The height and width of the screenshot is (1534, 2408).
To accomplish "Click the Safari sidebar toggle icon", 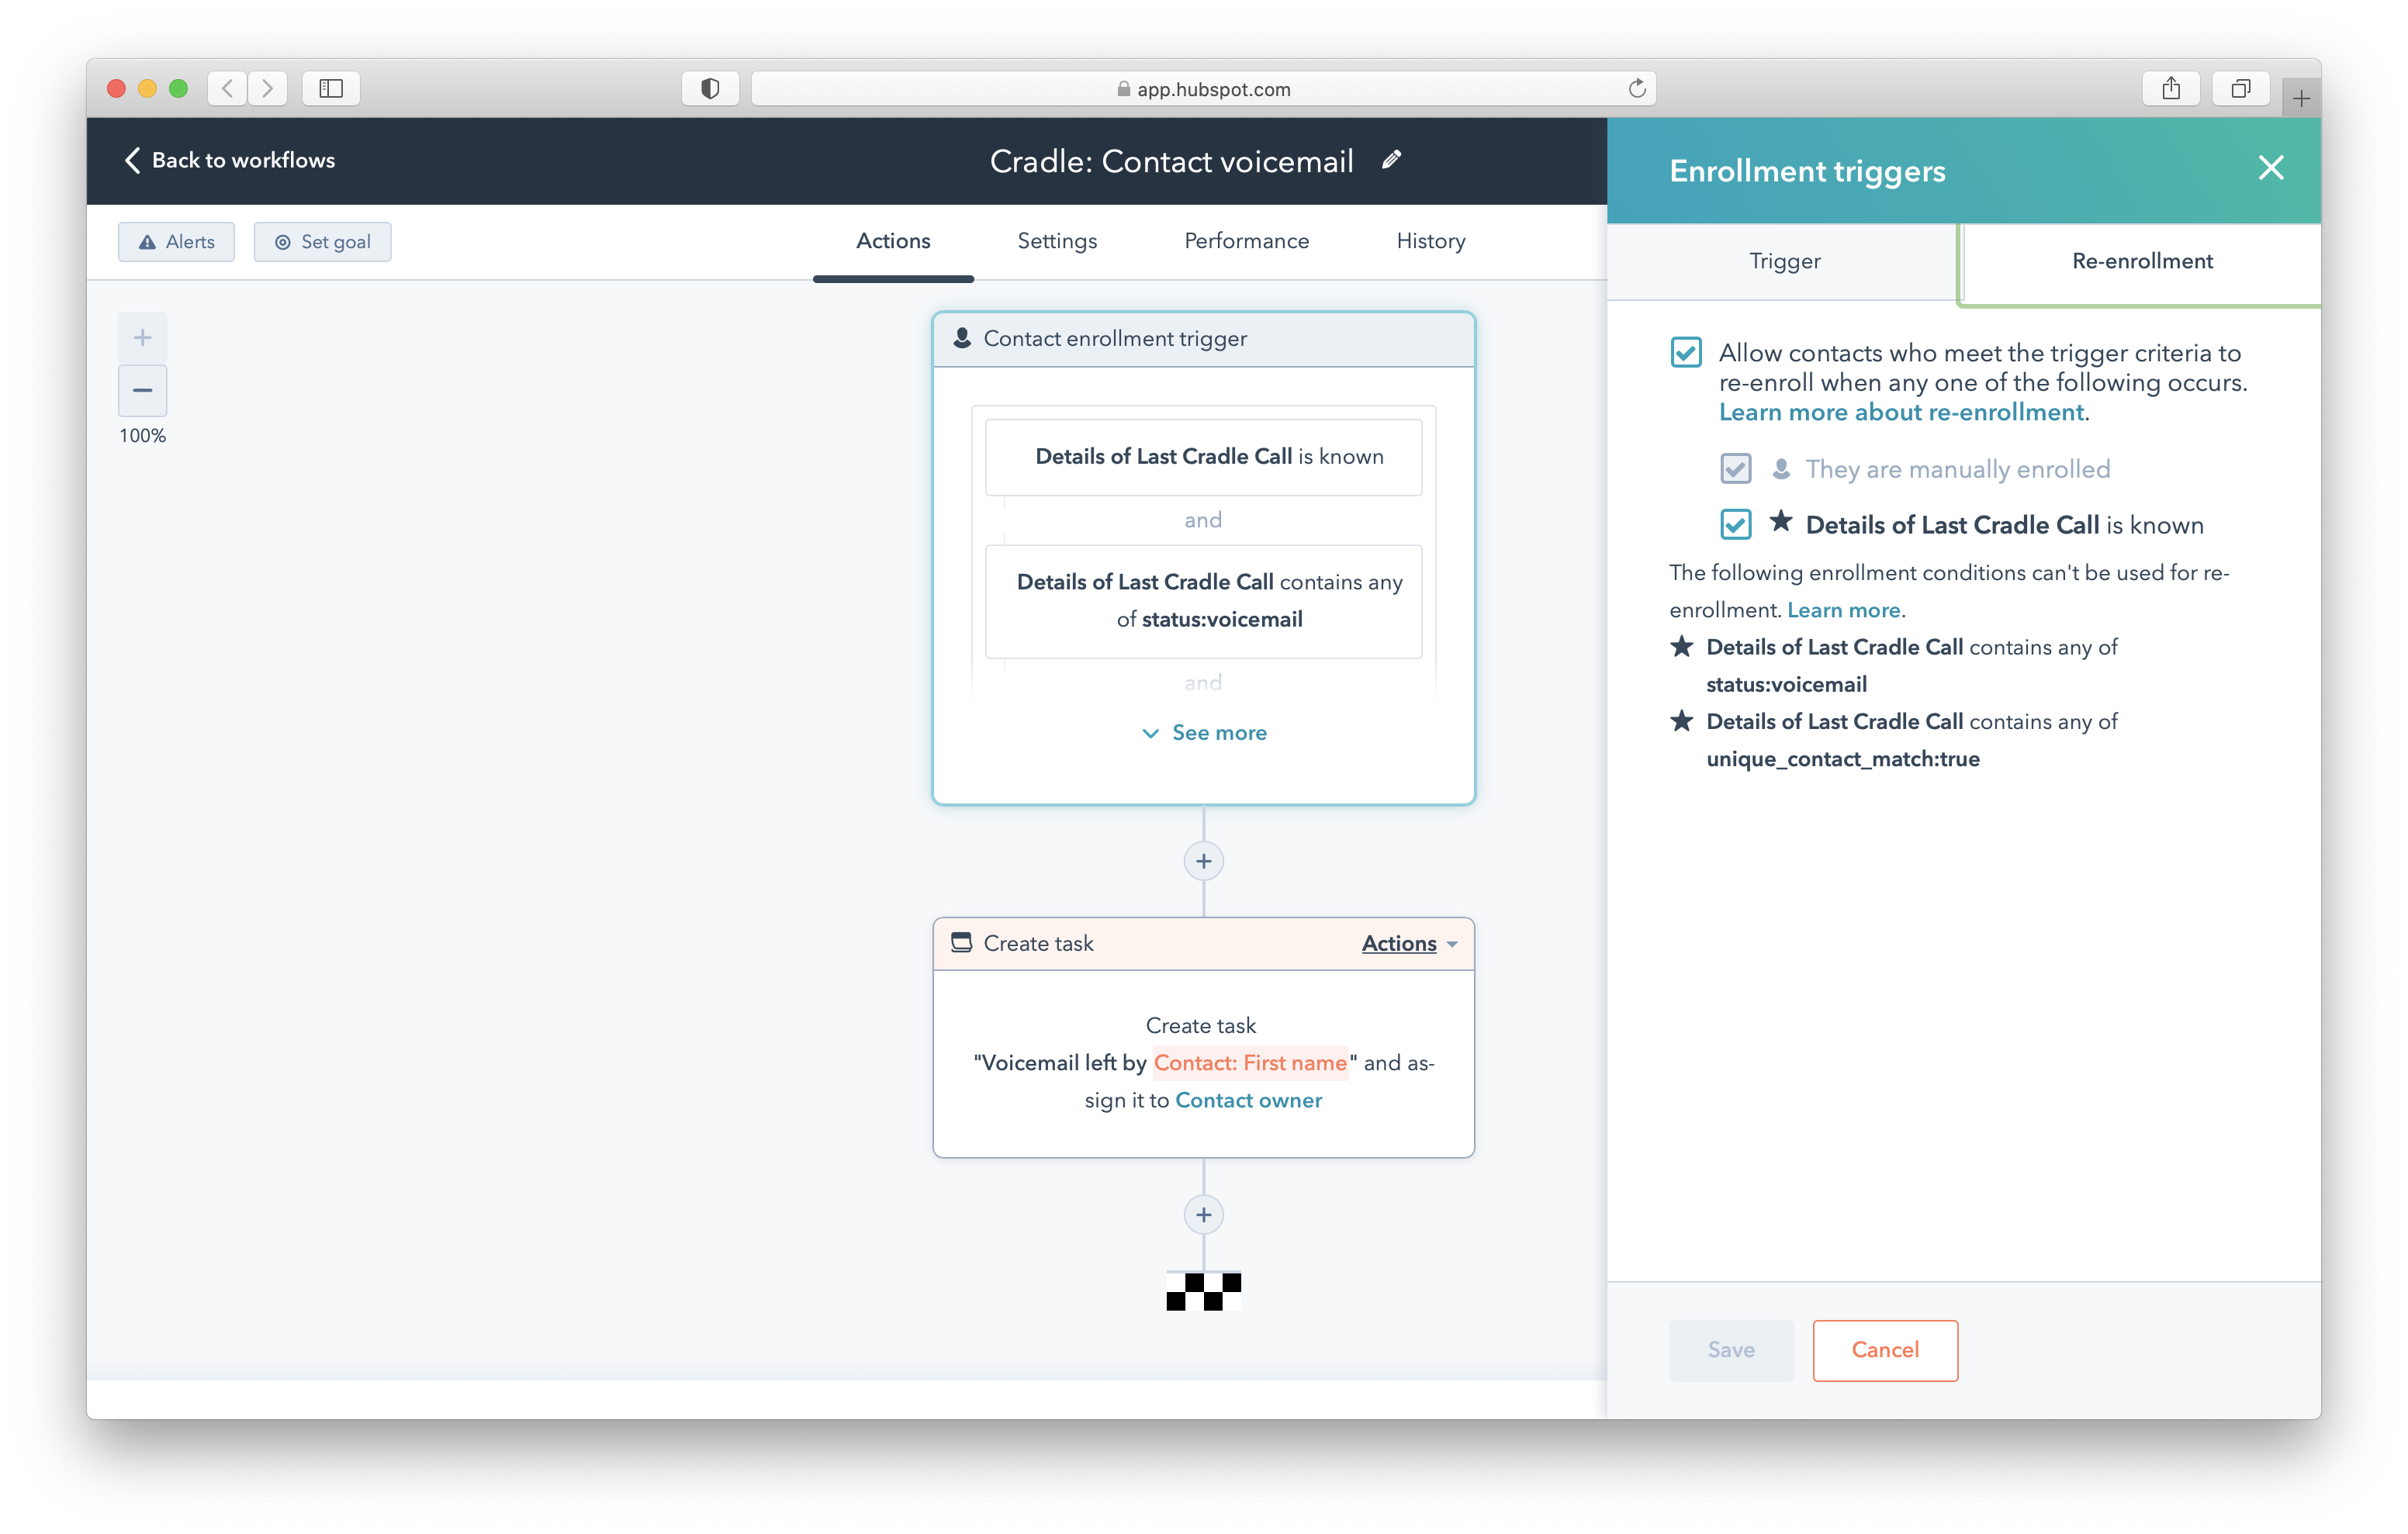I will (x=331, y=89).
